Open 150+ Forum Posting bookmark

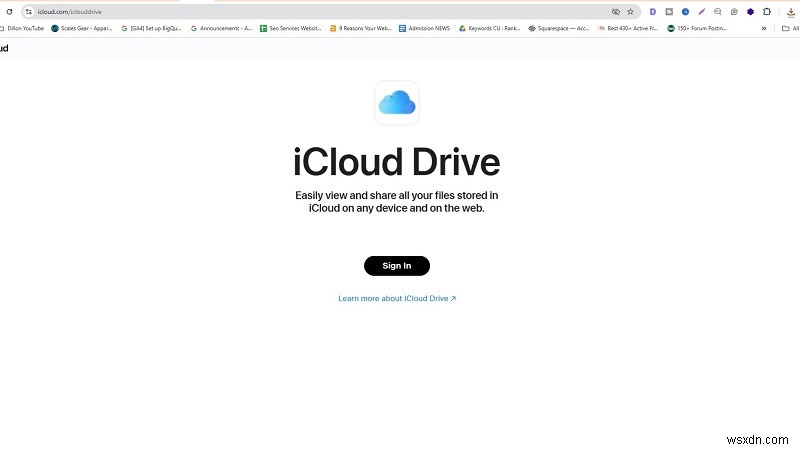697,29
